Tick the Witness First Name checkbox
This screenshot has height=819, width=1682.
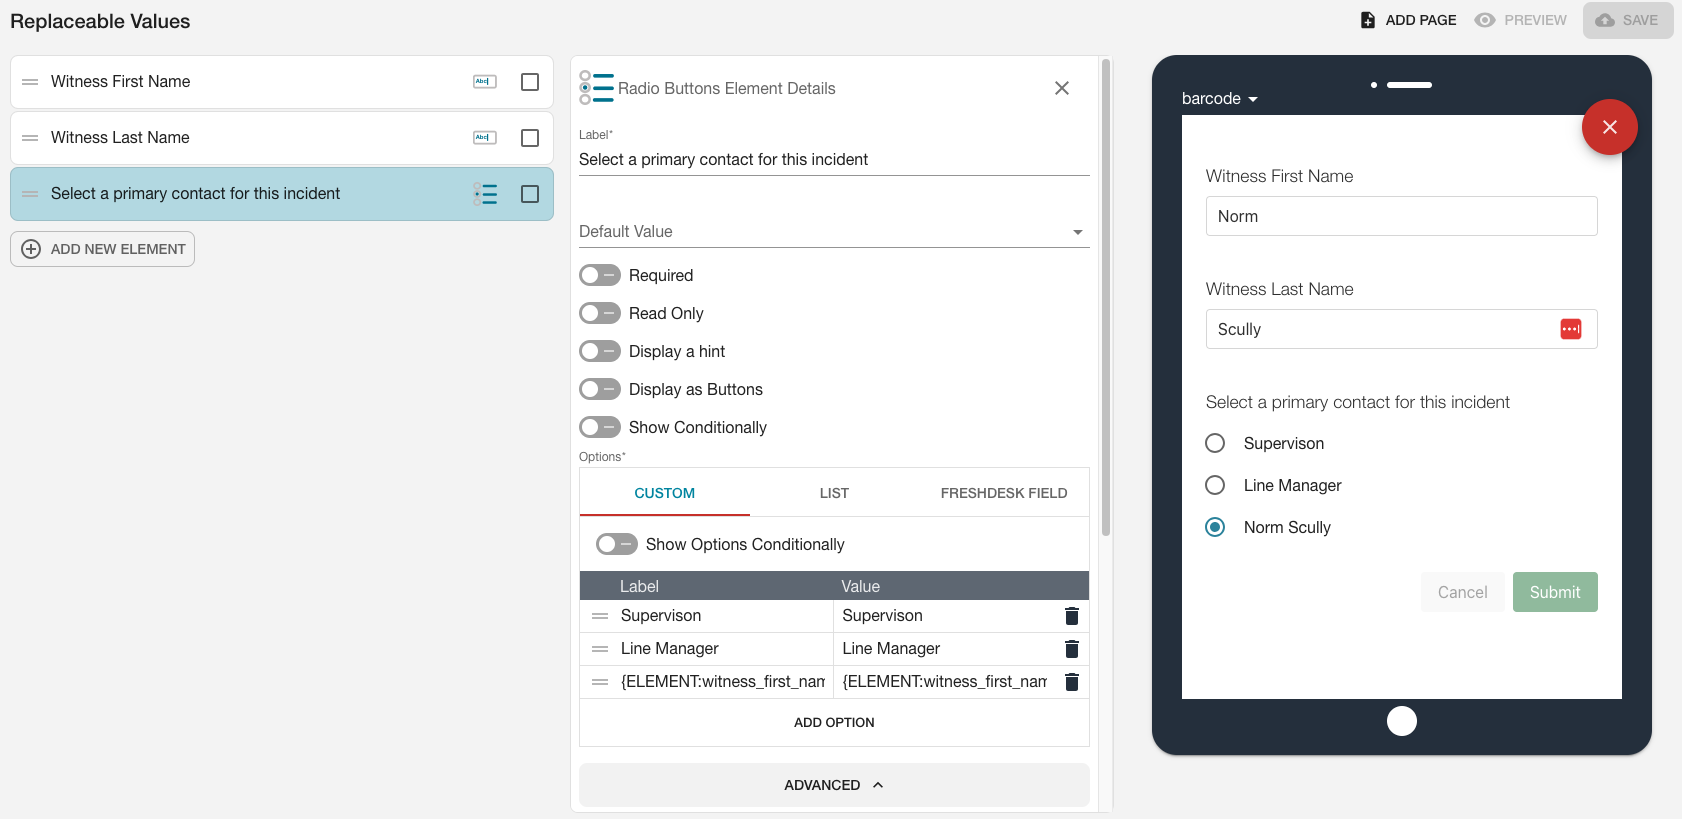point(530,82)
